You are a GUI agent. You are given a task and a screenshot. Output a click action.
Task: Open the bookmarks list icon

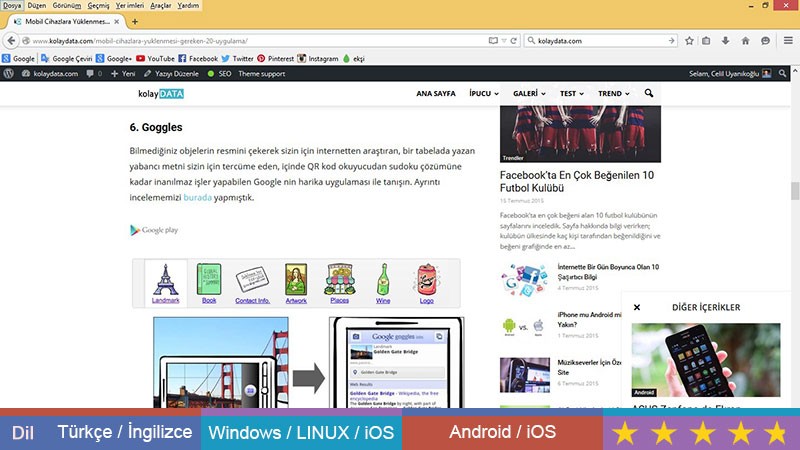[x=706, y=41]
